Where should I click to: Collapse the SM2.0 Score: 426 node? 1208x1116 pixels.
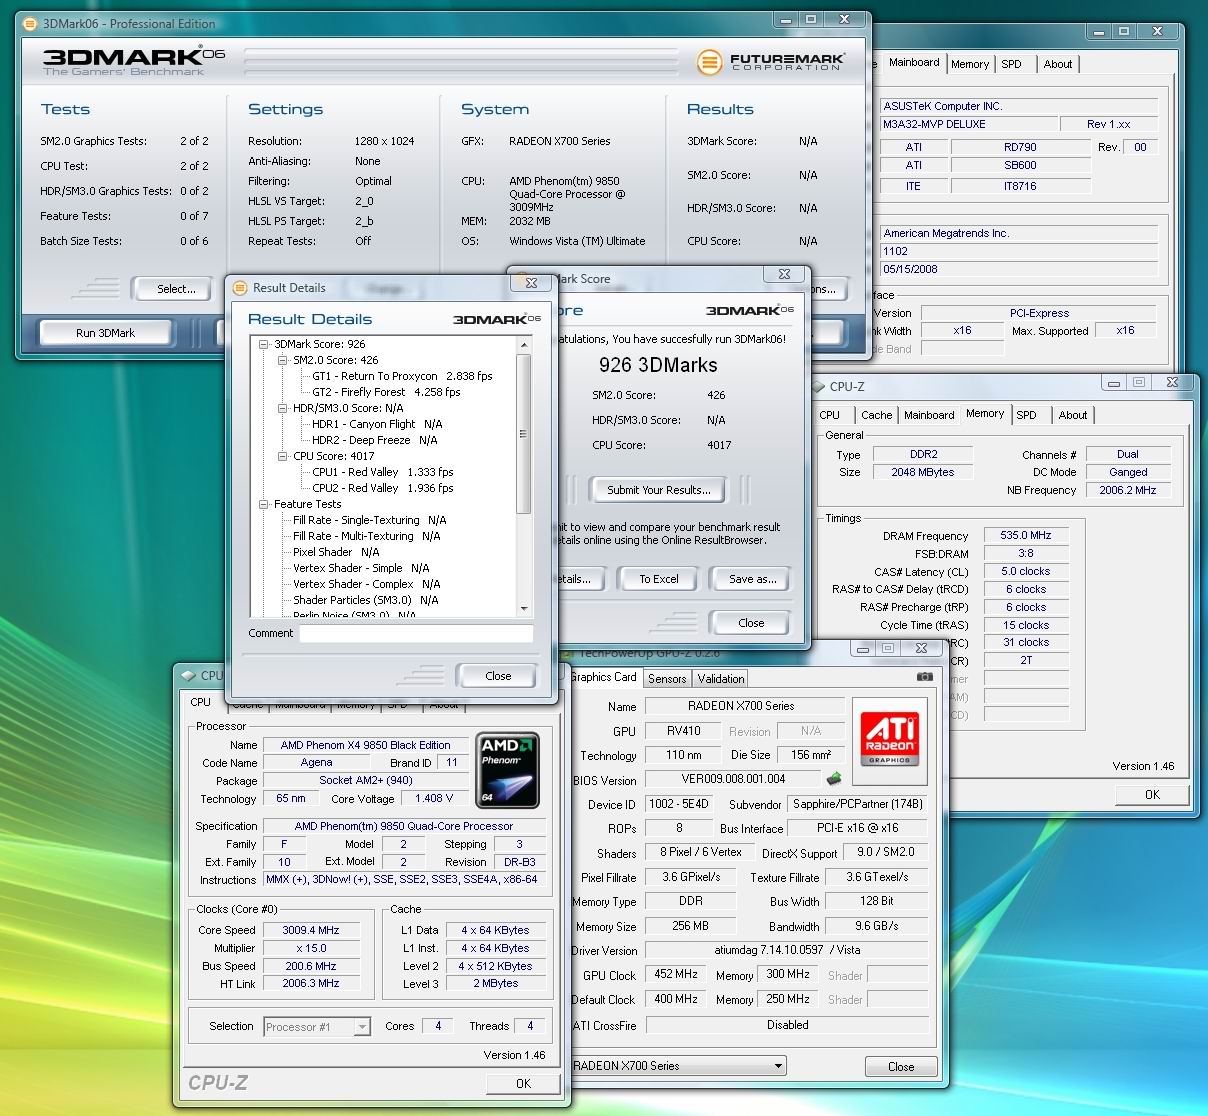283,360
